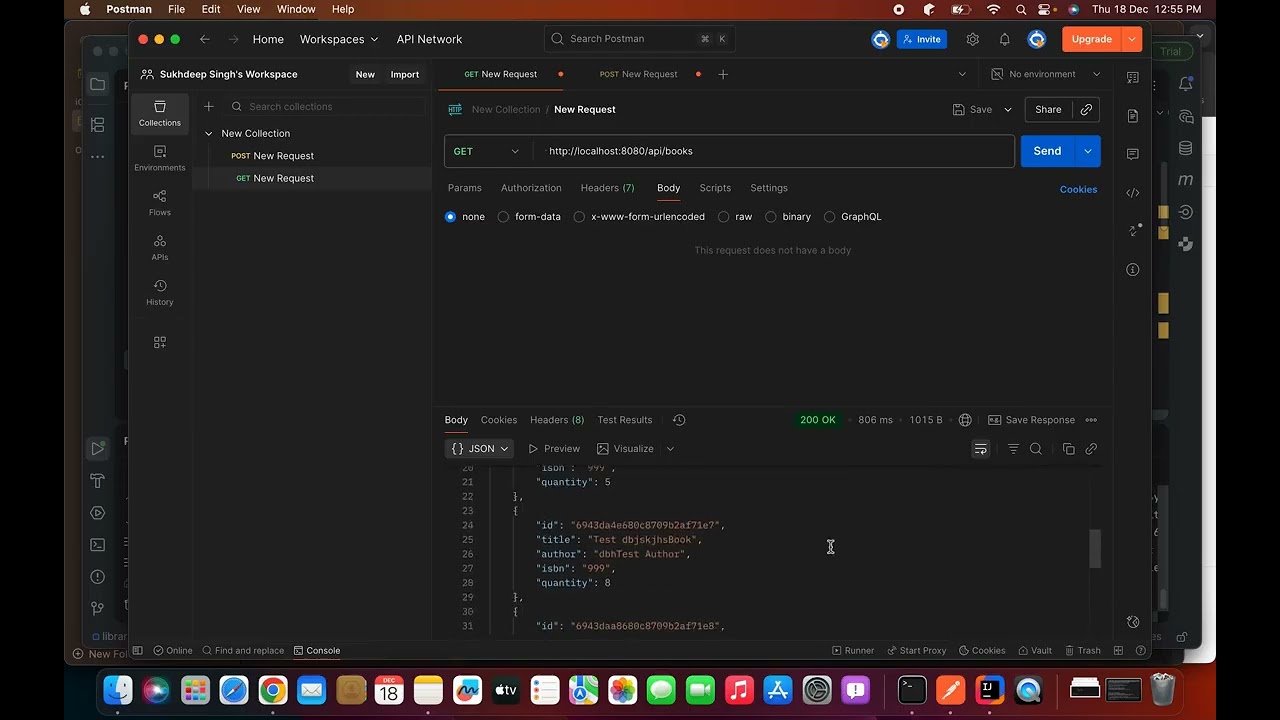Open response Test Results tab
Screen dimensions: 1280x720
pos(625,420)
